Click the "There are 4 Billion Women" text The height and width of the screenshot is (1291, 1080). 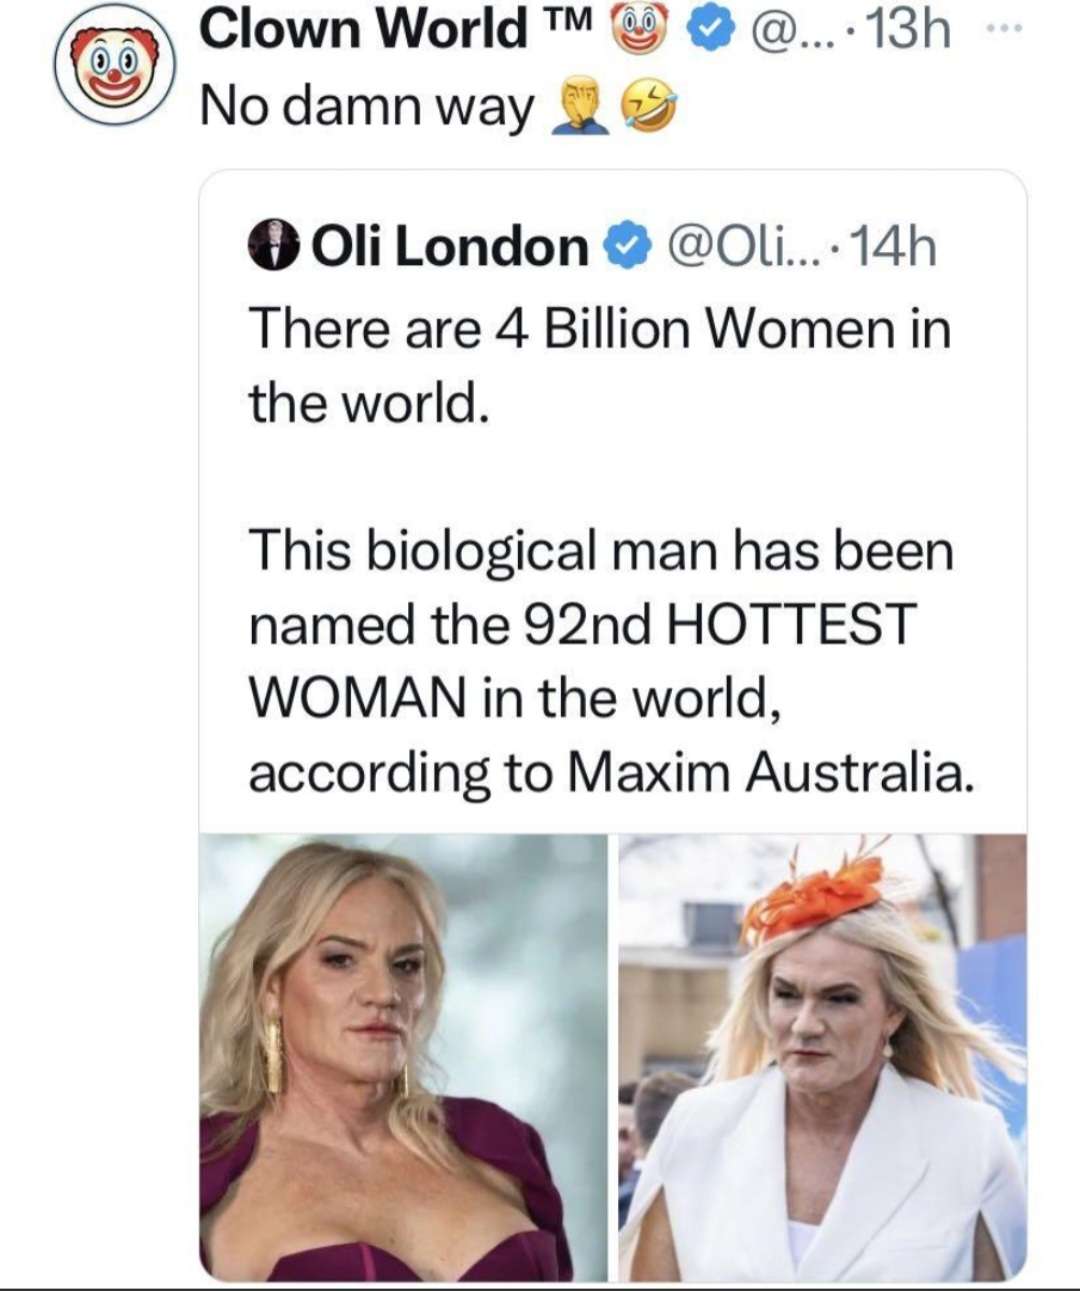(599, 329)
